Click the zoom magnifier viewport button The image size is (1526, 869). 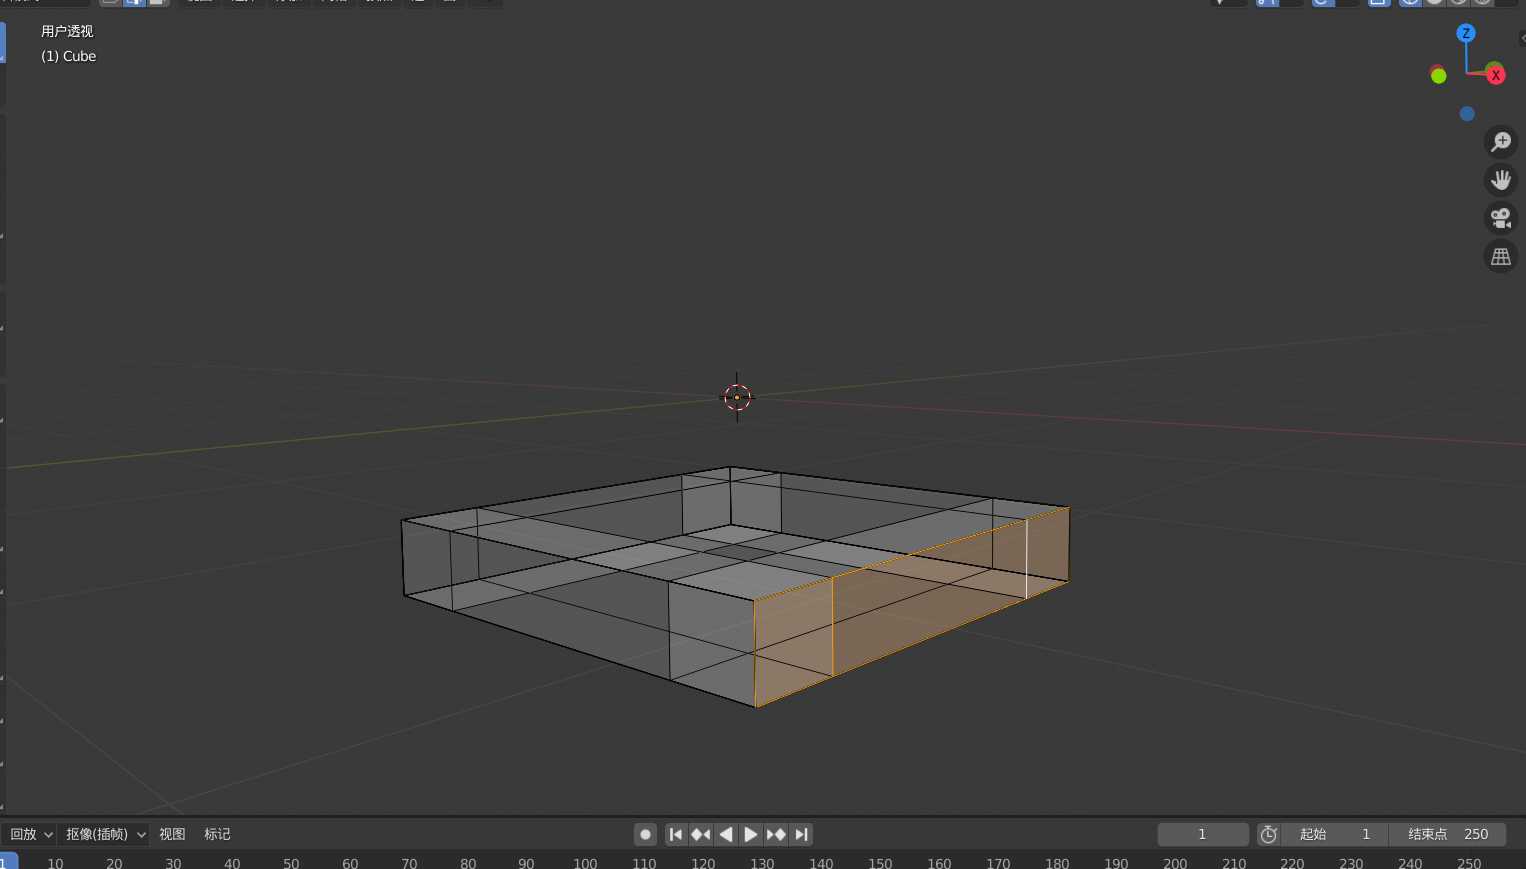pos(1501,142)
